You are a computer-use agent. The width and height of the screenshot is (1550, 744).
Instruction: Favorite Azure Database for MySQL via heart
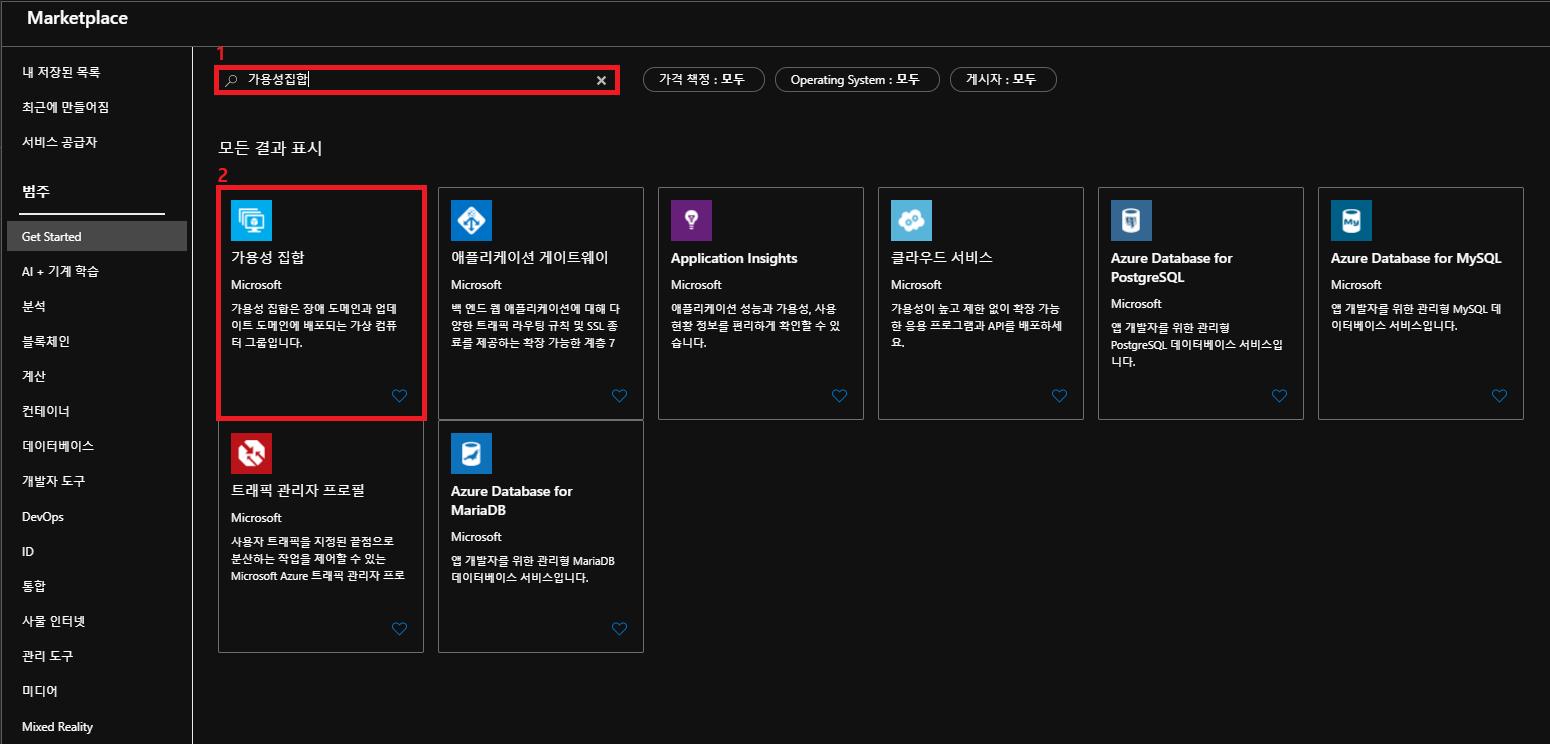[1499, 396]
